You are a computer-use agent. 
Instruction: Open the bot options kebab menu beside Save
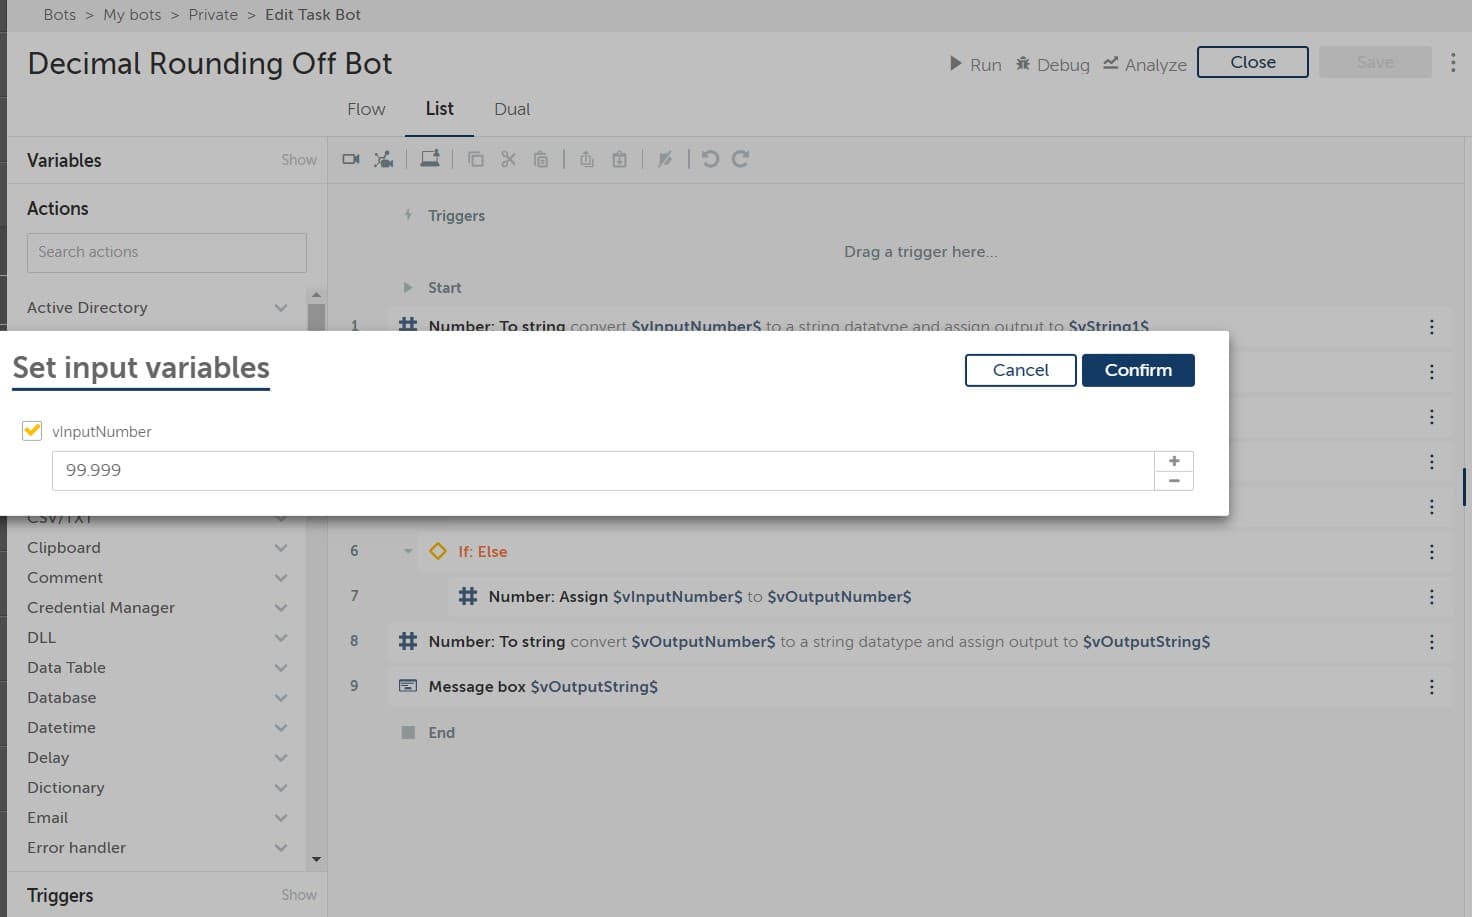(x=1453, y=62)
